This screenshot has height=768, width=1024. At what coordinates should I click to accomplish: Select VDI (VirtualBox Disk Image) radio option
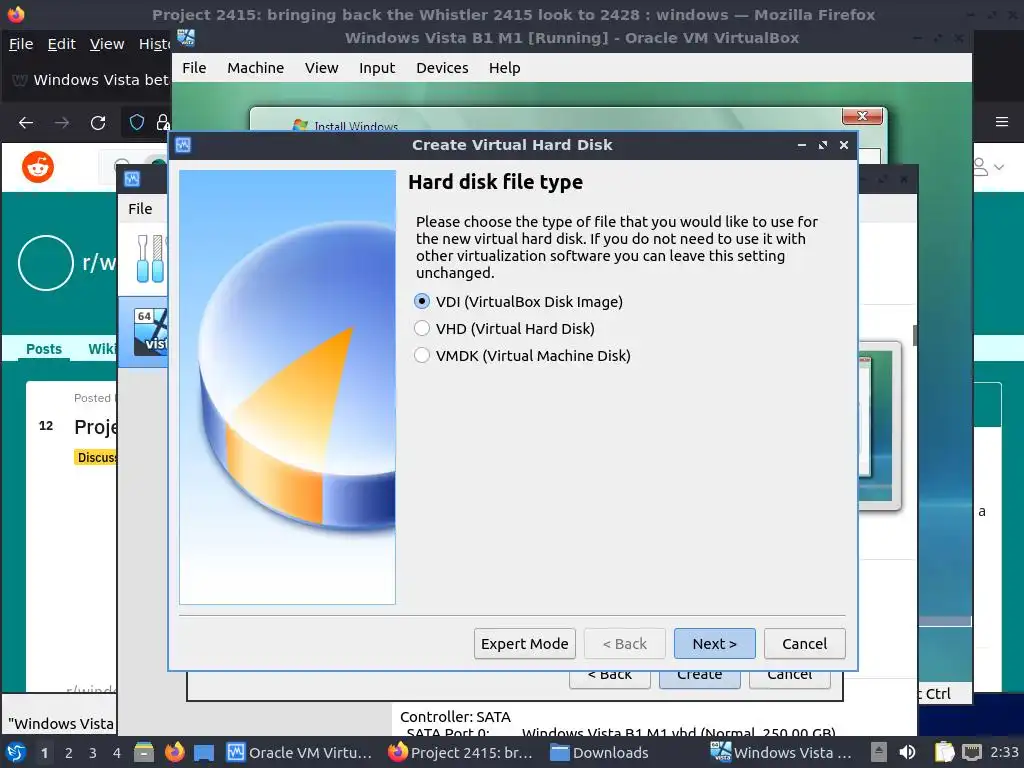pos(519,302)
